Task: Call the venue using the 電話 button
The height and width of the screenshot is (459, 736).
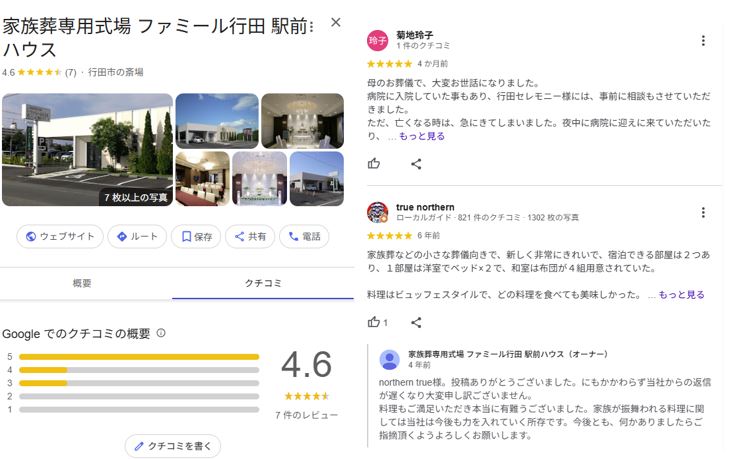Action: [x=304, y=237]
